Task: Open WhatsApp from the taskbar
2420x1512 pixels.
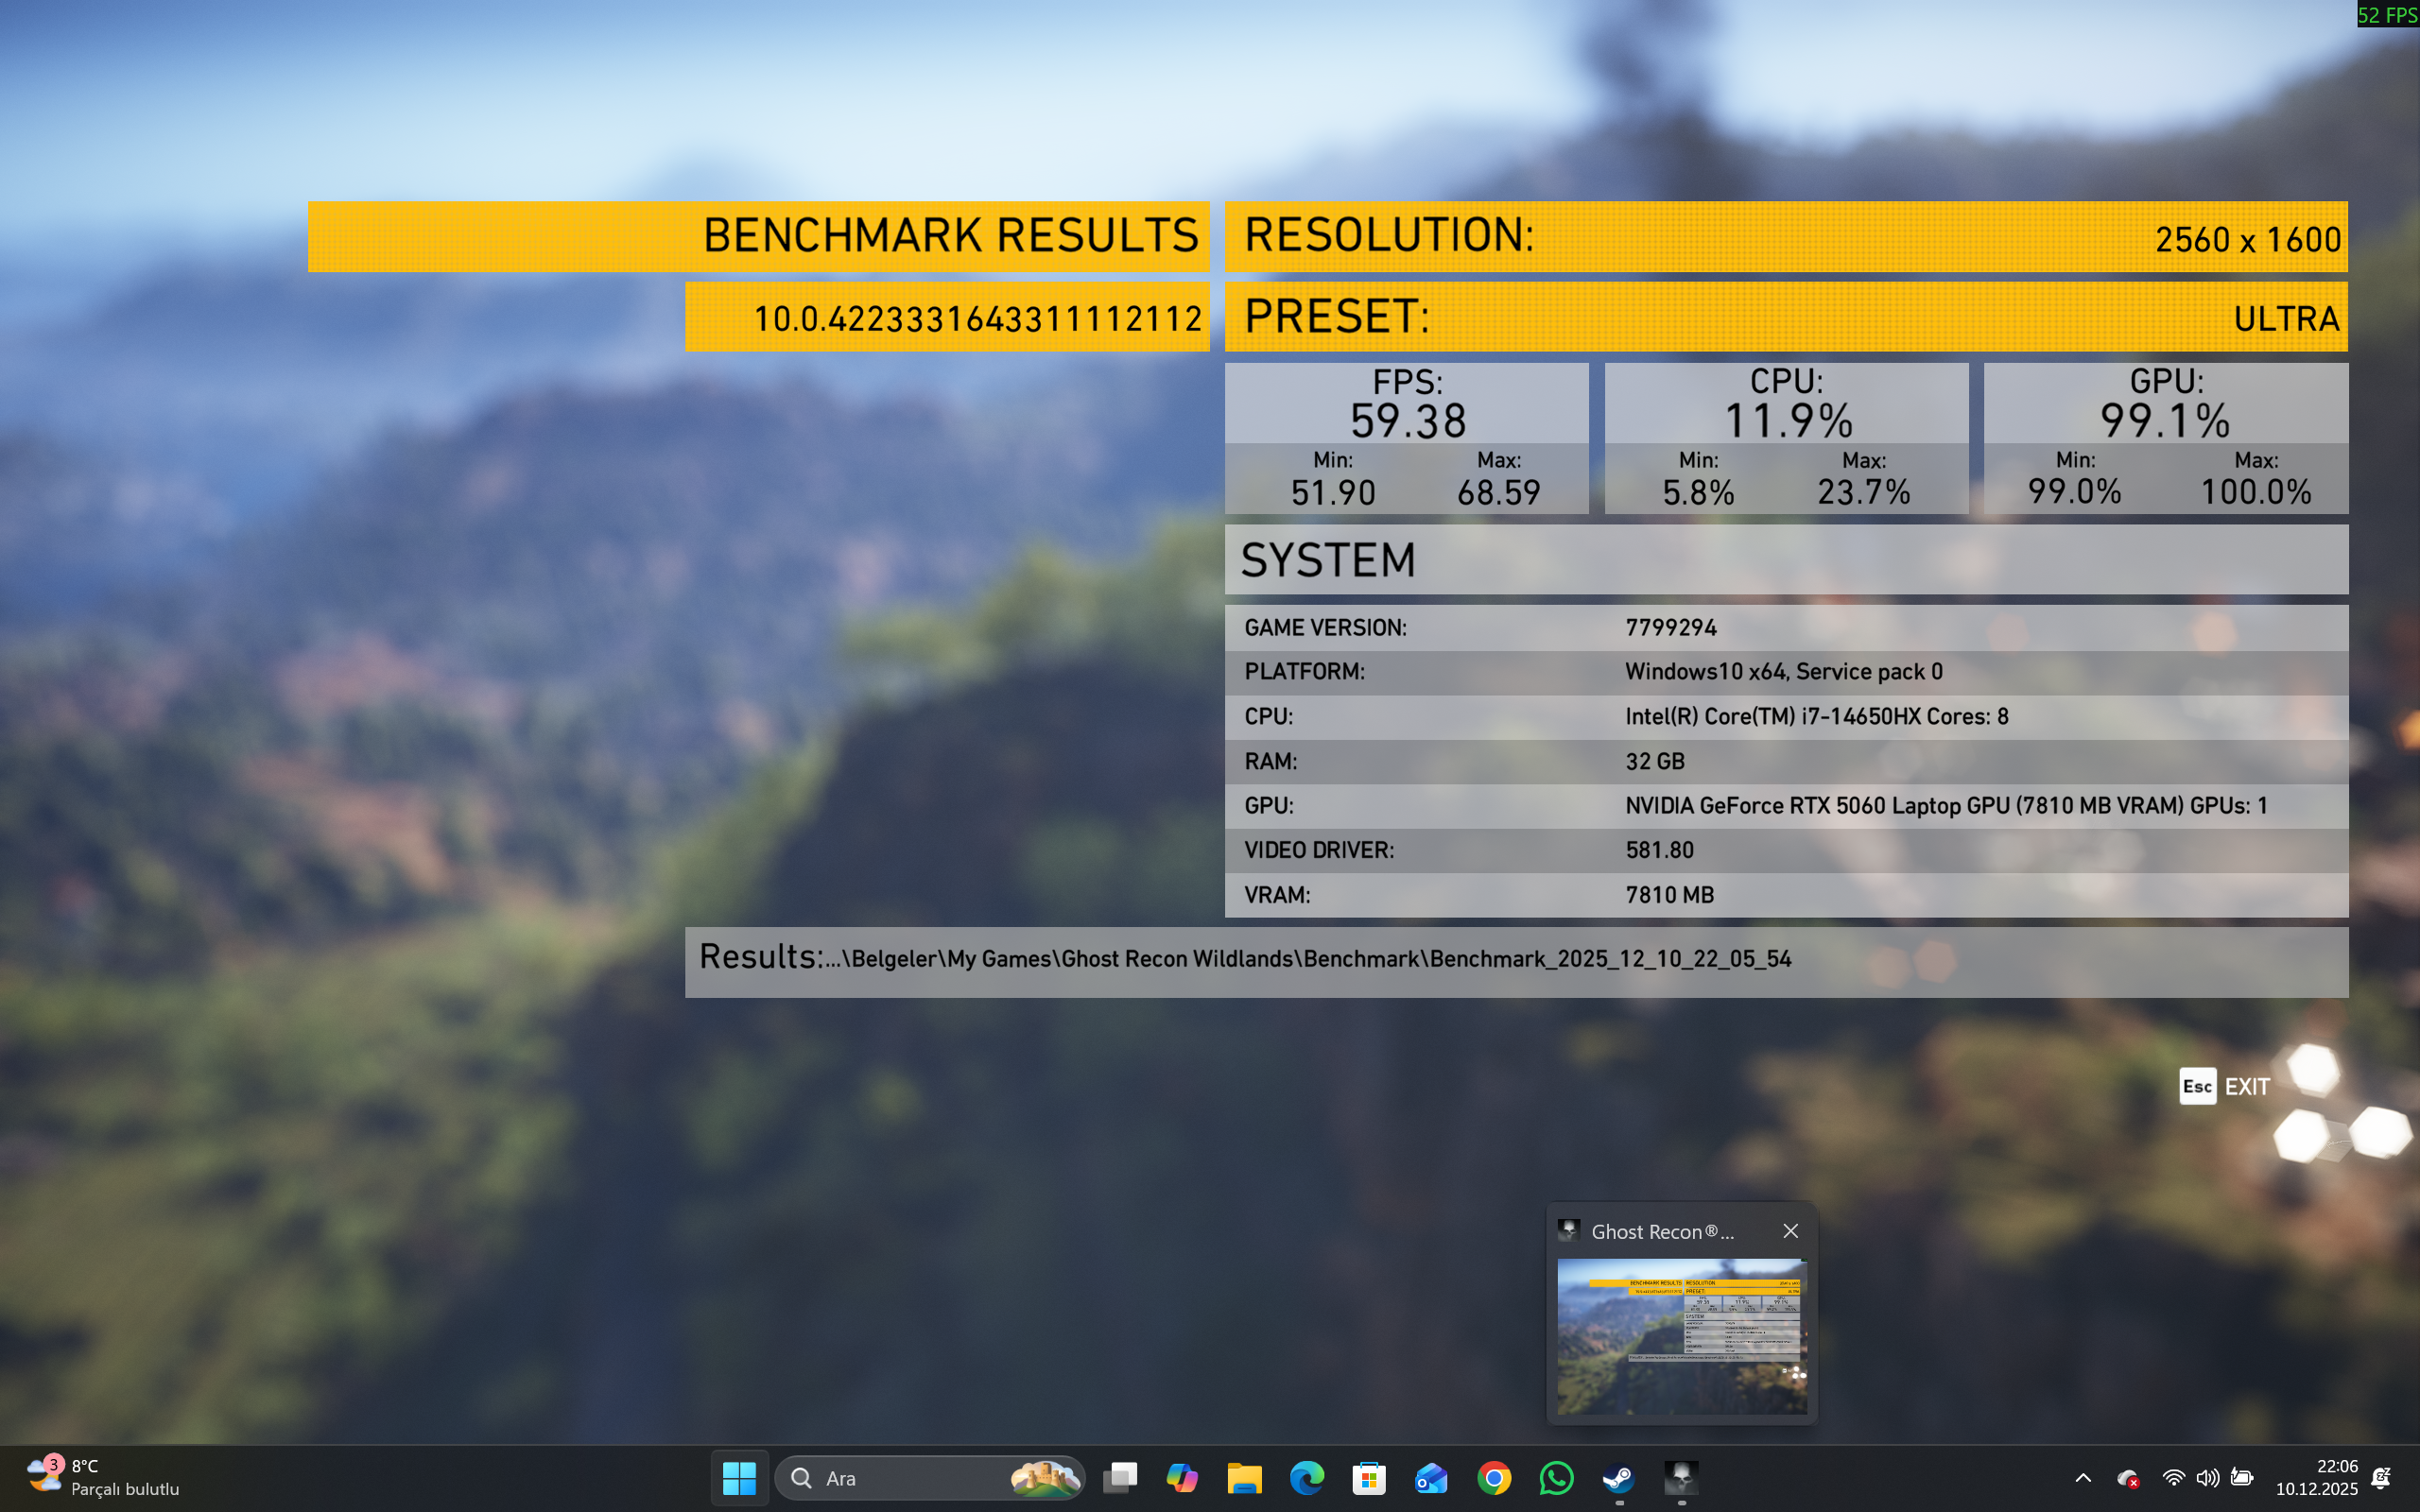Action: (x=1556, y=1477)
